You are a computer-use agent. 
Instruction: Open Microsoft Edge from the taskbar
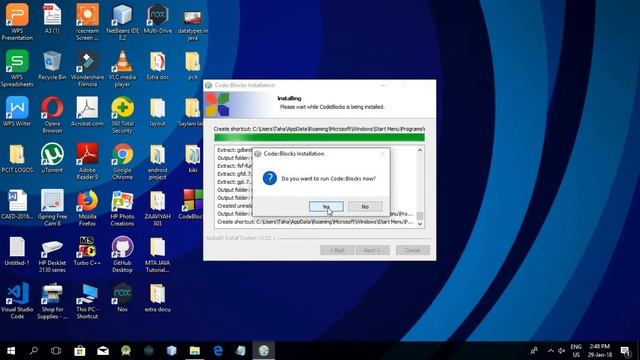tap(218, 351)
